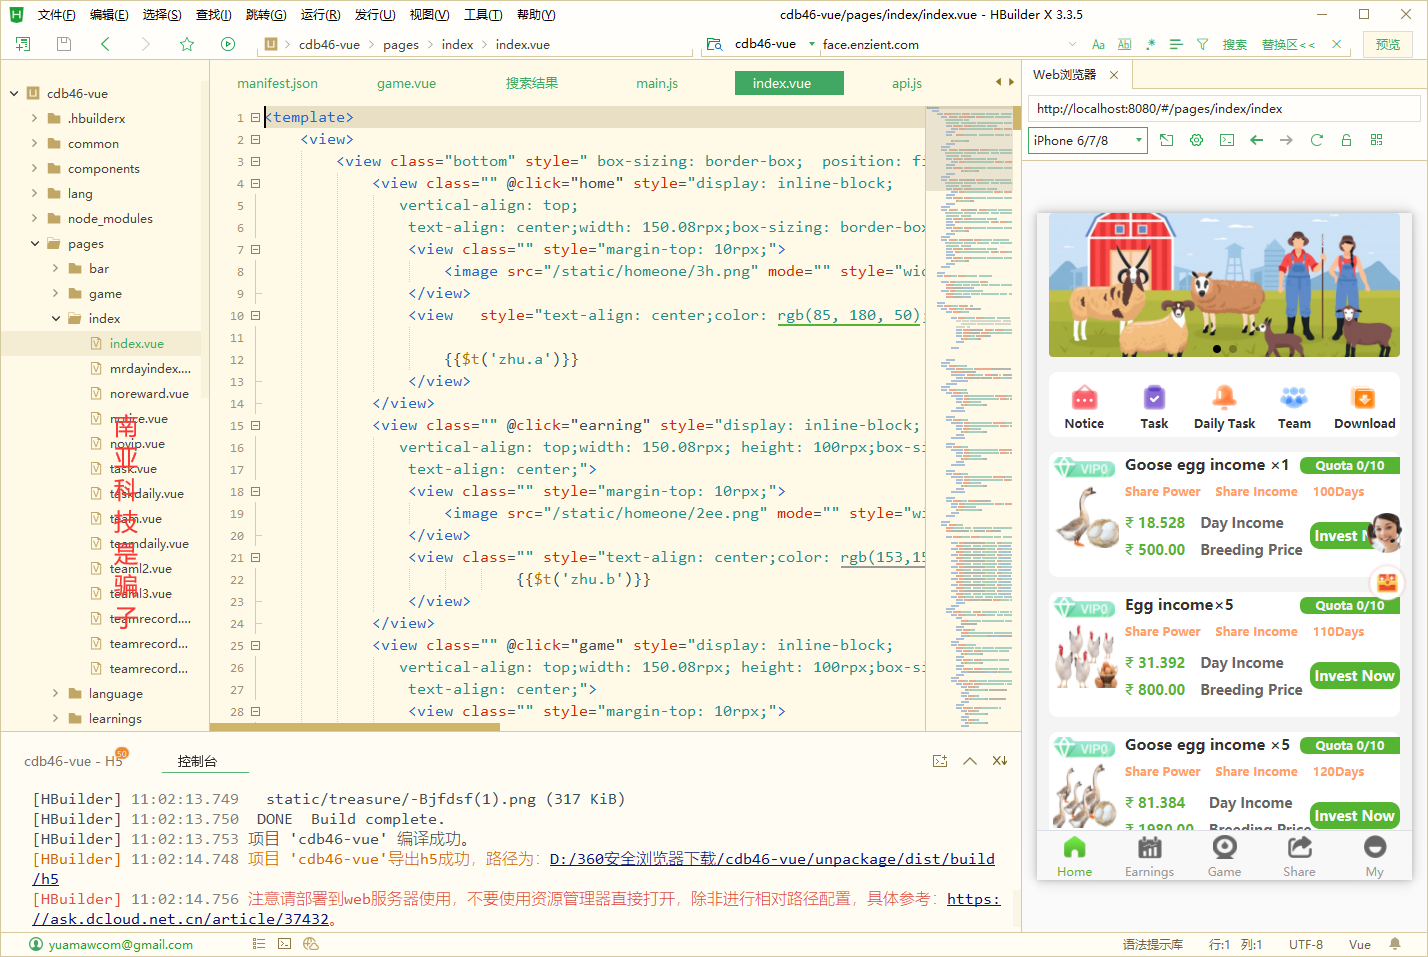The image size is (1428, 957).
Task: Open the browser dev console icon
Action: 1226,141
